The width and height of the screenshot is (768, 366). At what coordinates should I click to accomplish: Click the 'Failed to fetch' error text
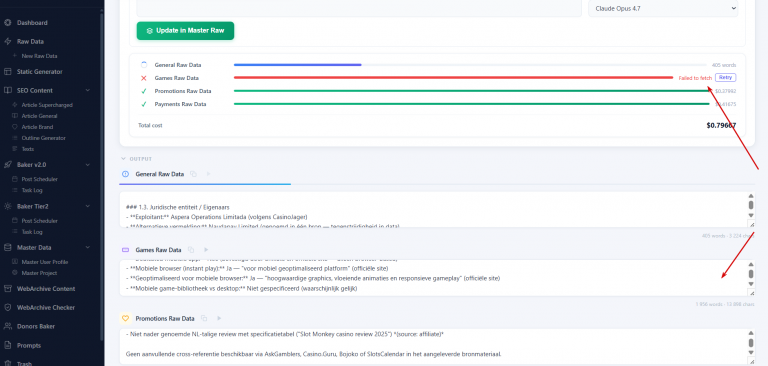[695, 78]
